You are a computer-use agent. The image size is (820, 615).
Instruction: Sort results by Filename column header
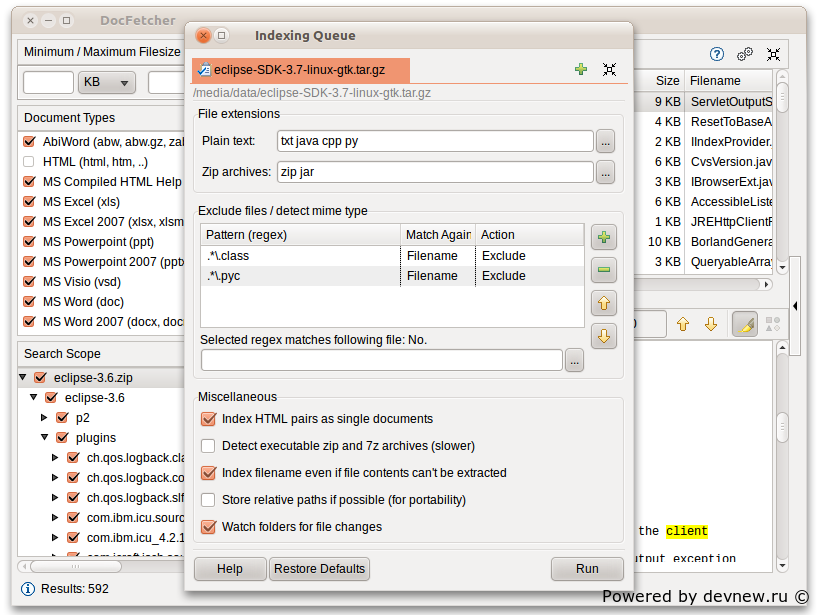726,80
